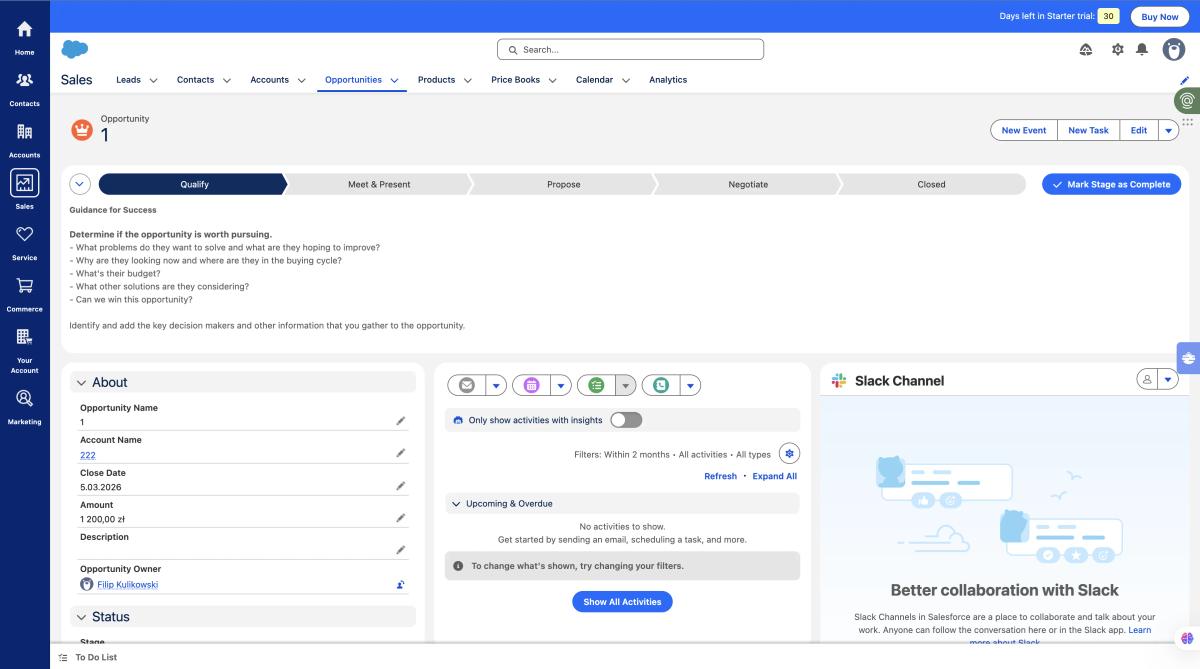
Task: Switch to the Leads tab
Action: tap(128, 80)
